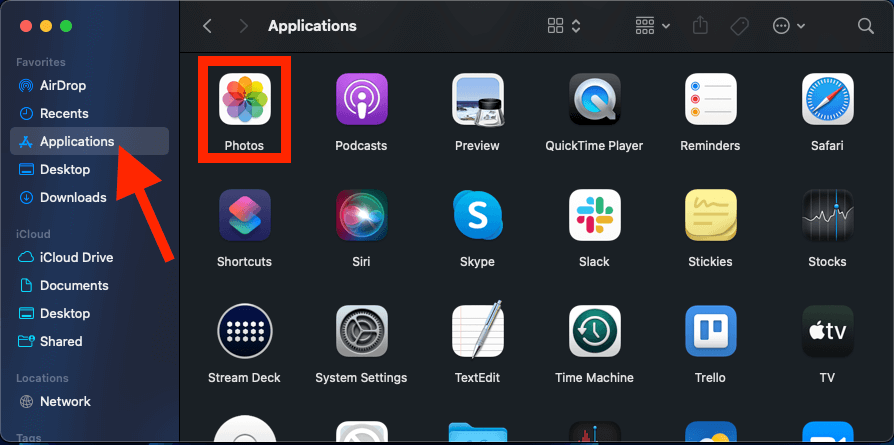Click the Locations section header

click(42, 378)
